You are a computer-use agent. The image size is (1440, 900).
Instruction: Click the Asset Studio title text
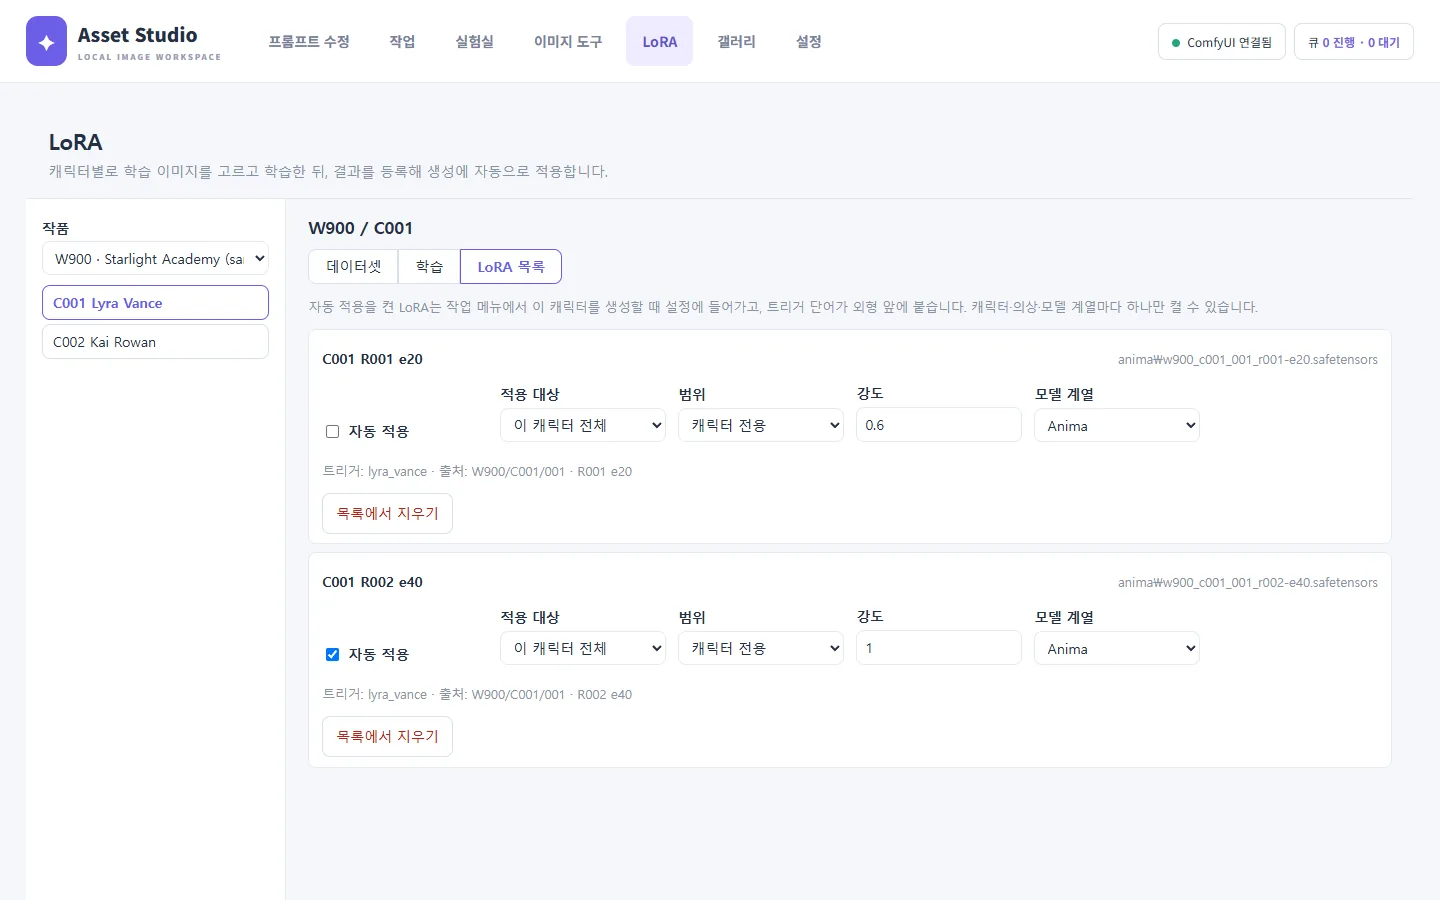pyautogui.click(x=137, y=35)
